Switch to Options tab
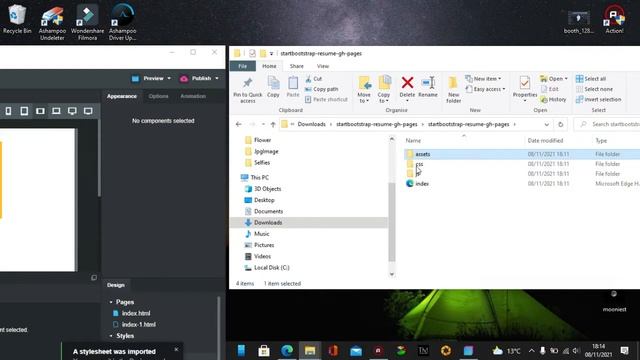The image size is (640, 360). coord(158,96)
